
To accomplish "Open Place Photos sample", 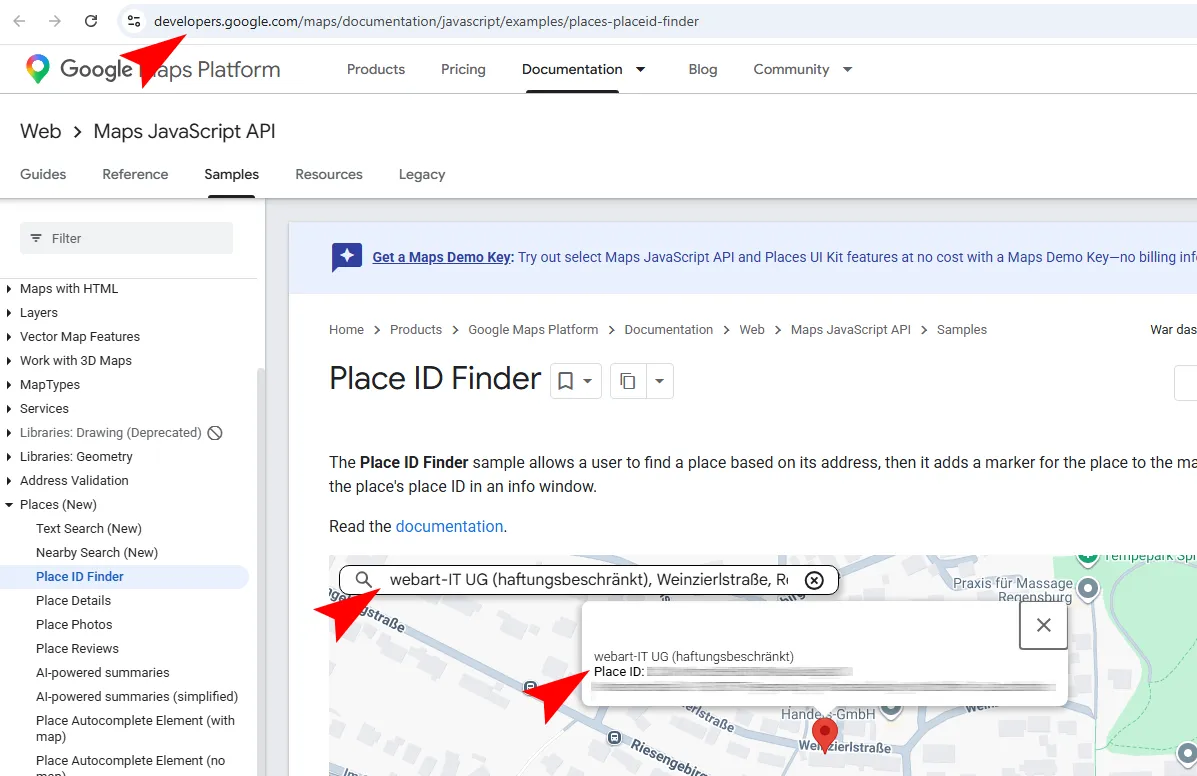I will coord(74,624).
